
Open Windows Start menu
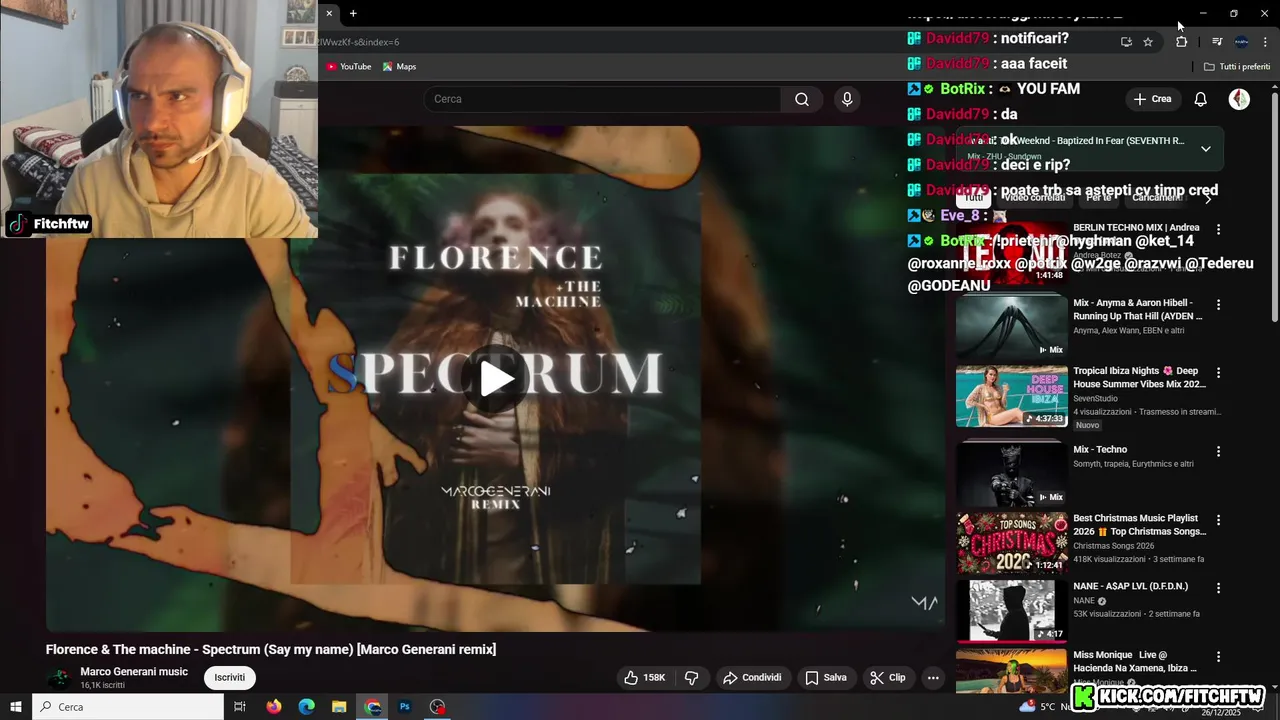click(x=15, y=707)
